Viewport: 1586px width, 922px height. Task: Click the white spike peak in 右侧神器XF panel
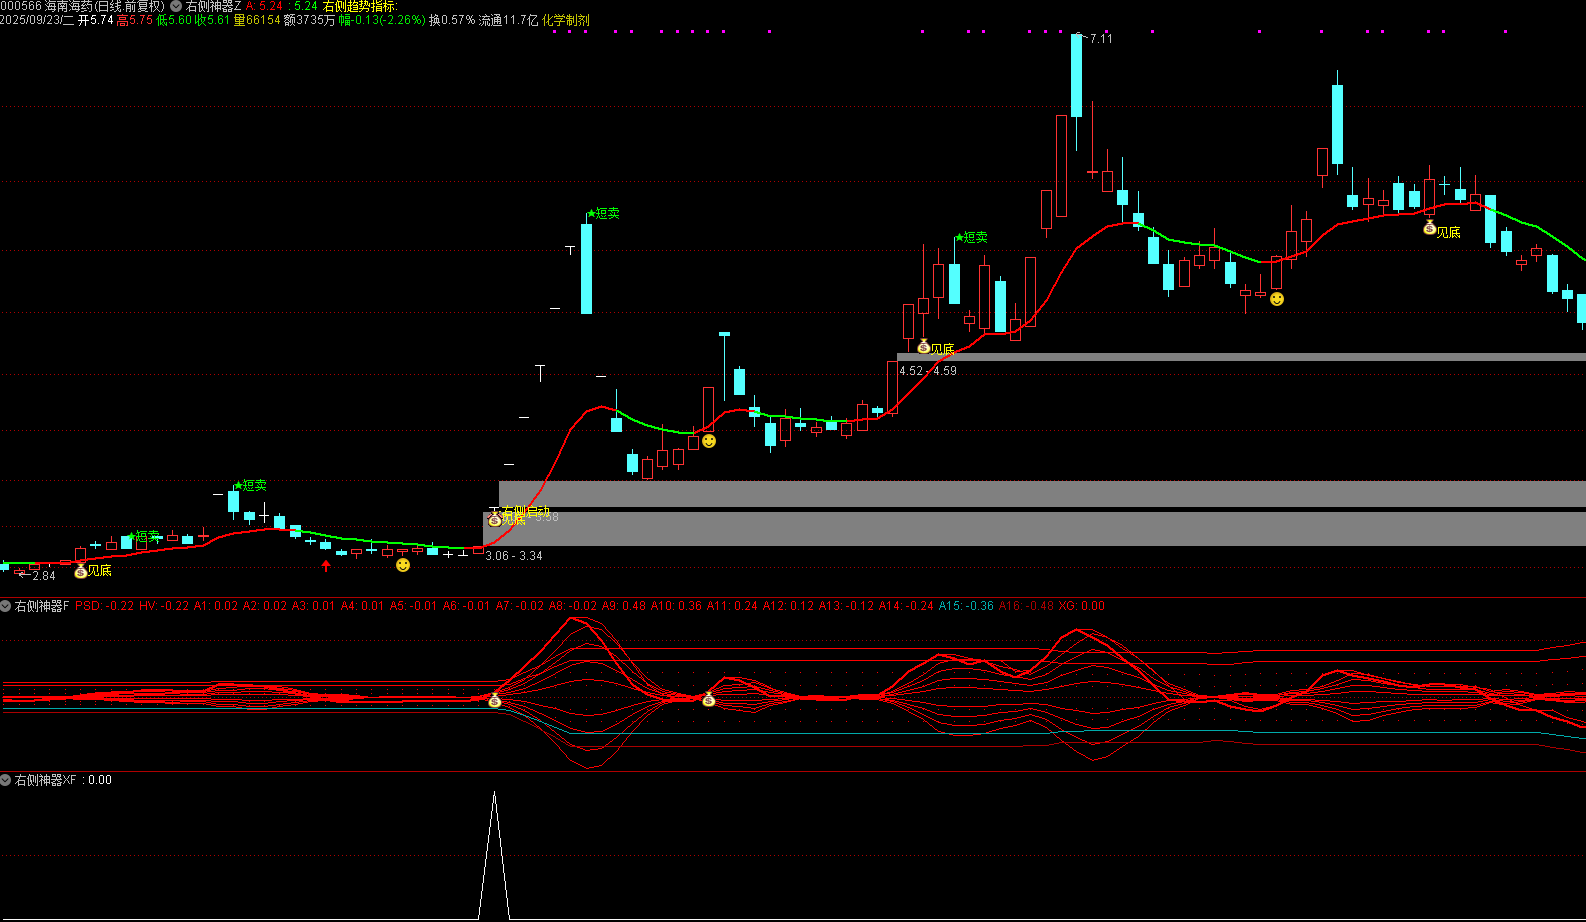pyautogui.click(x=494, y=793)
